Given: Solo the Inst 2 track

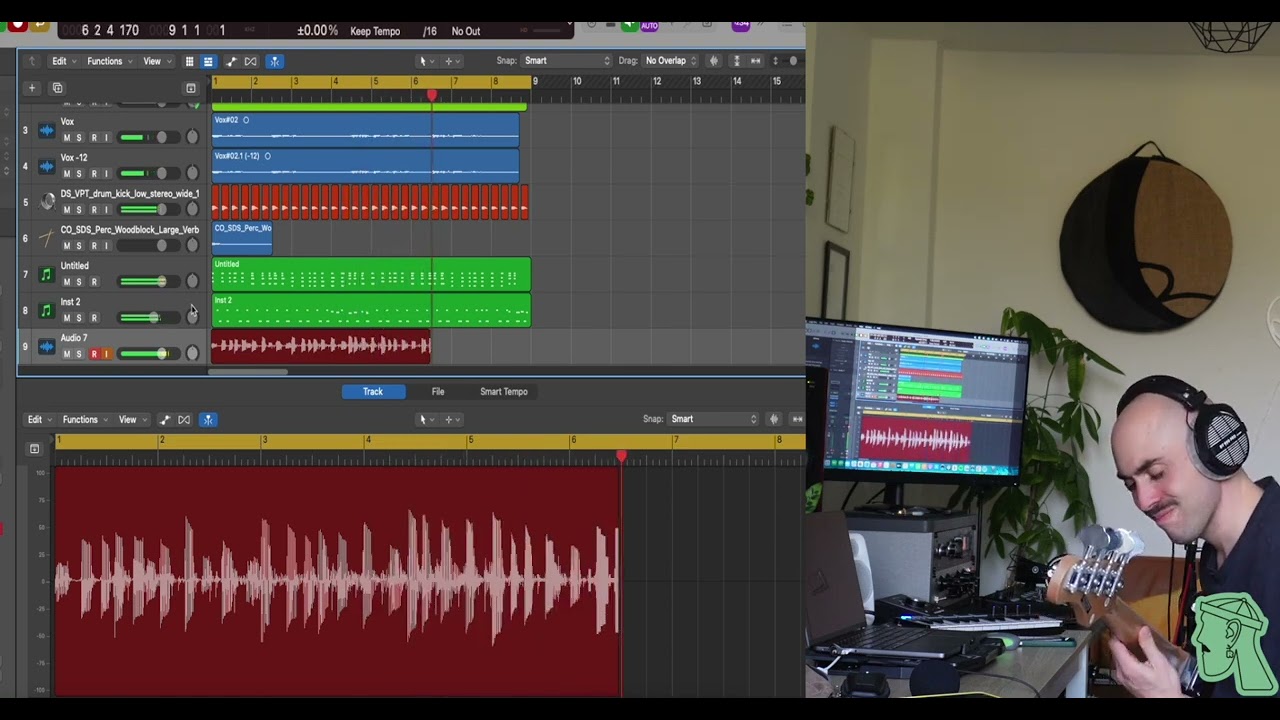Looking at the screenshot, I should click(80, 318).
